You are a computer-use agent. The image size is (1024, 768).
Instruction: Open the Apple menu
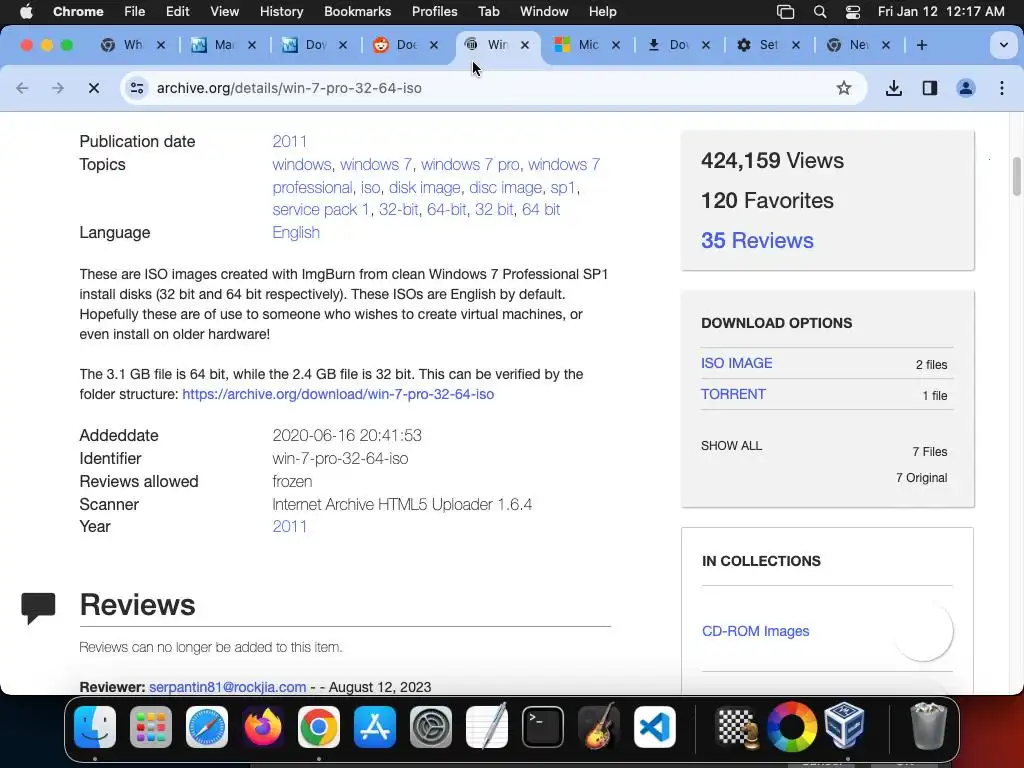coord(26,11)
